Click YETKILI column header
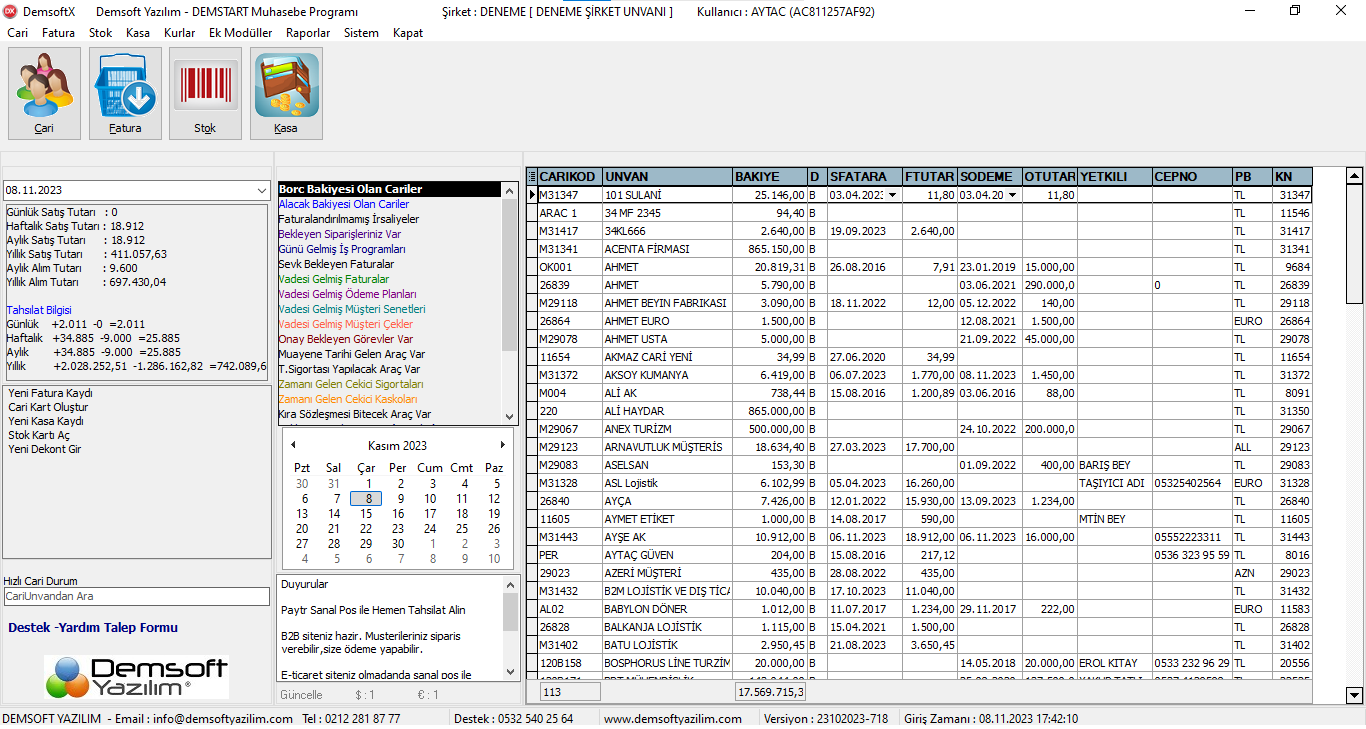This screenshot has width=1366, height=729. point(1115,177)
